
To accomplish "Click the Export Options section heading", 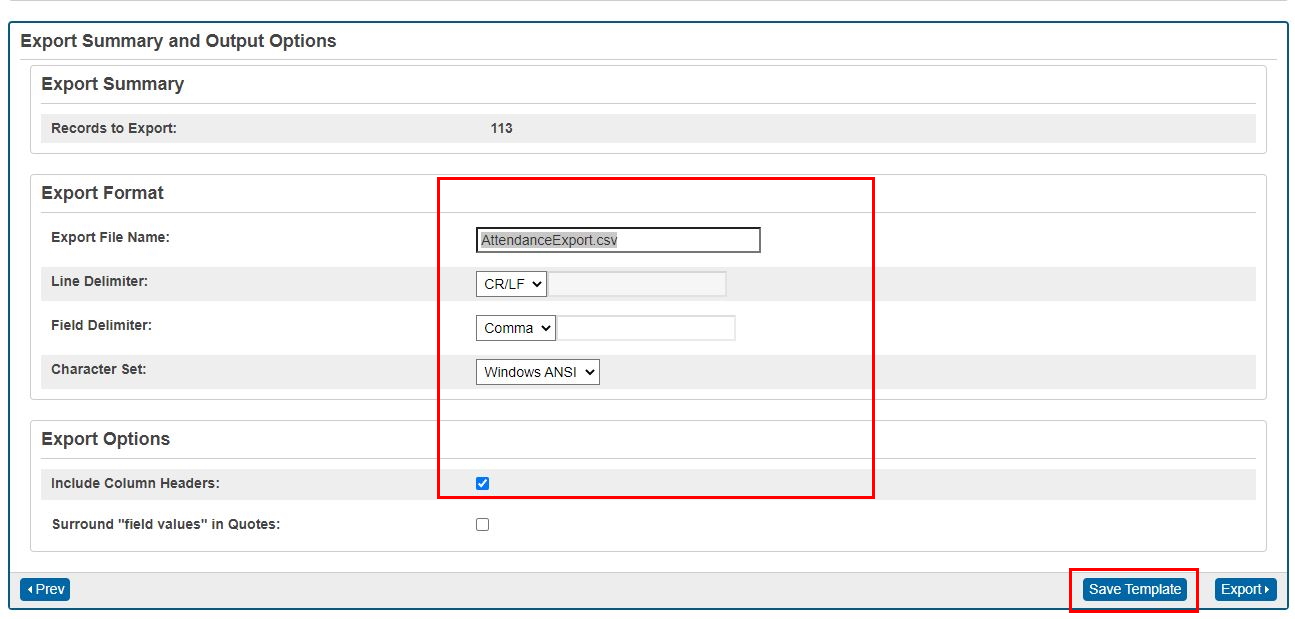I will pyautogui.click(x=105, y=439).
